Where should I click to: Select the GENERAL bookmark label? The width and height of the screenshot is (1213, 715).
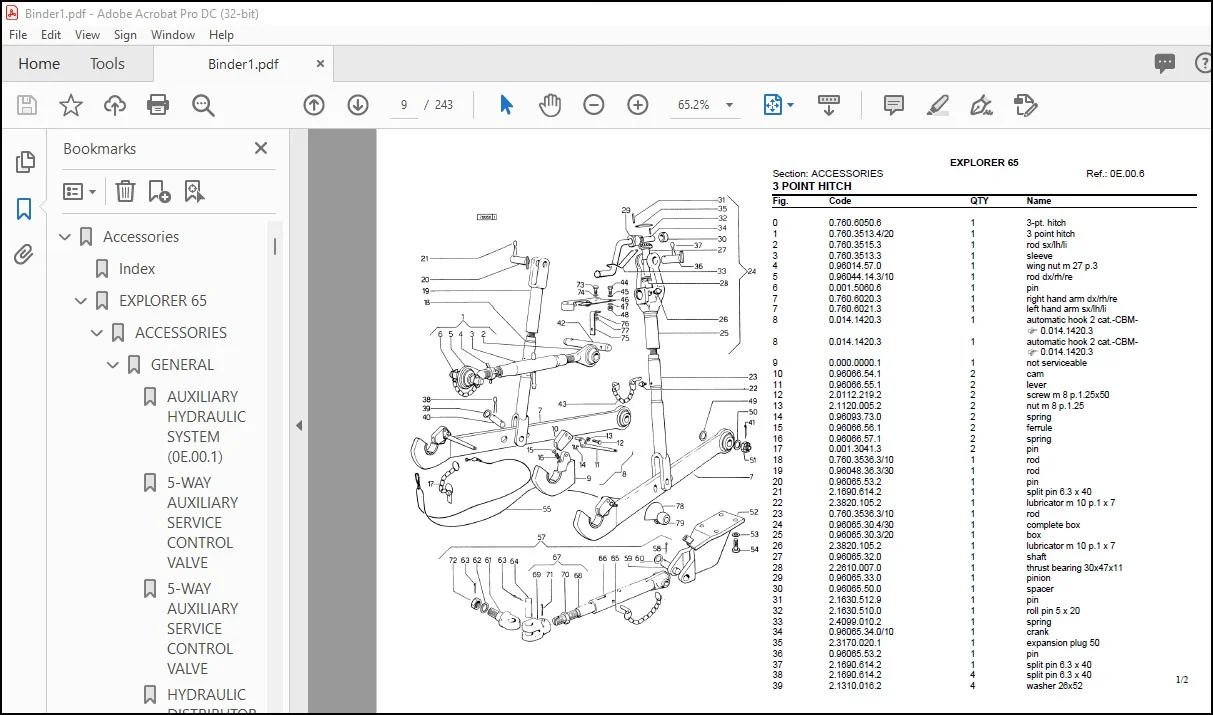point(182,365)
